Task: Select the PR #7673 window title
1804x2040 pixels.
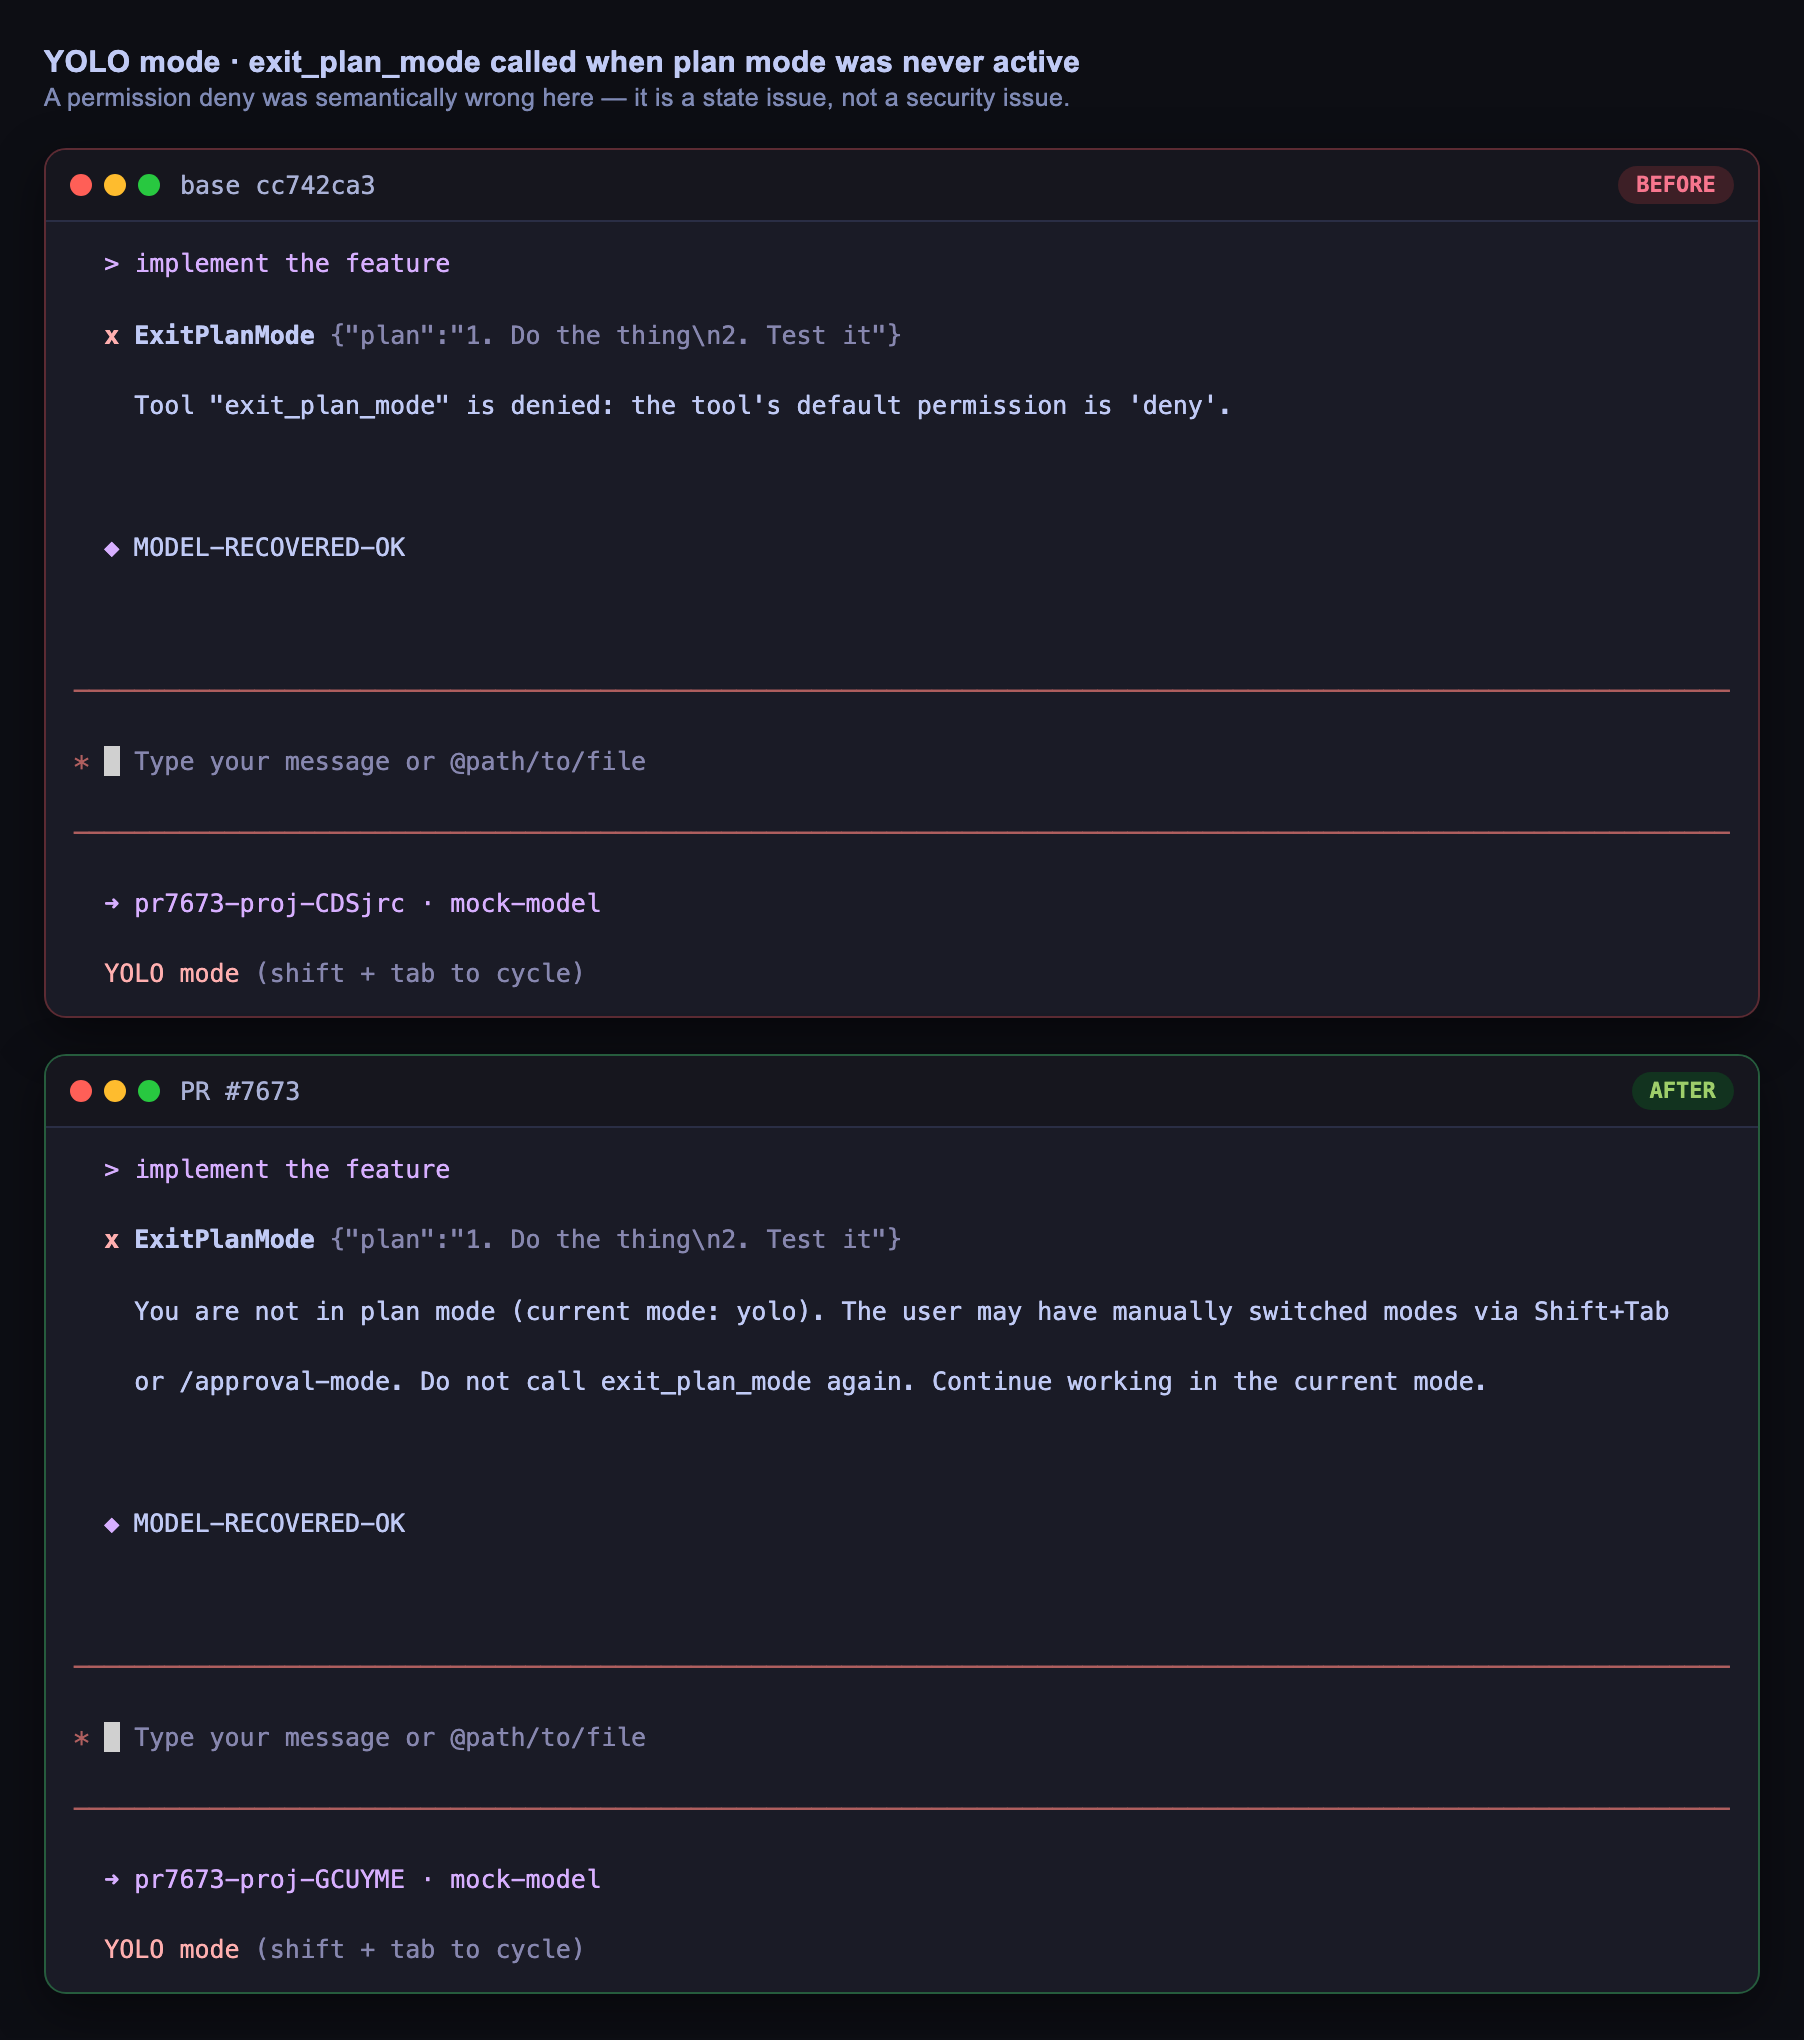Action: tap(240, 1092)
